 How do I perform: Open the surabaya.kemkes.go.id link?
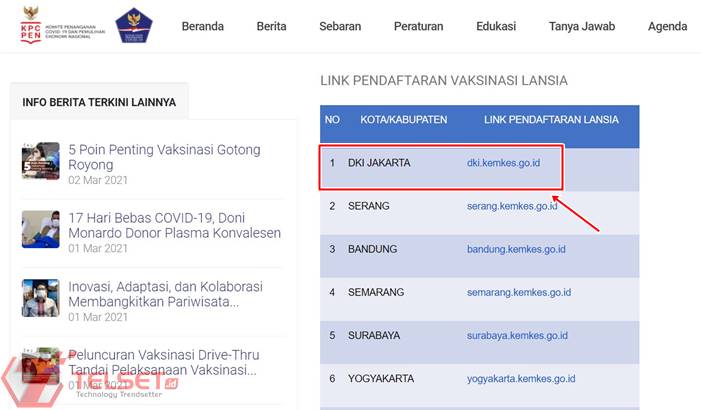[517, 335]
